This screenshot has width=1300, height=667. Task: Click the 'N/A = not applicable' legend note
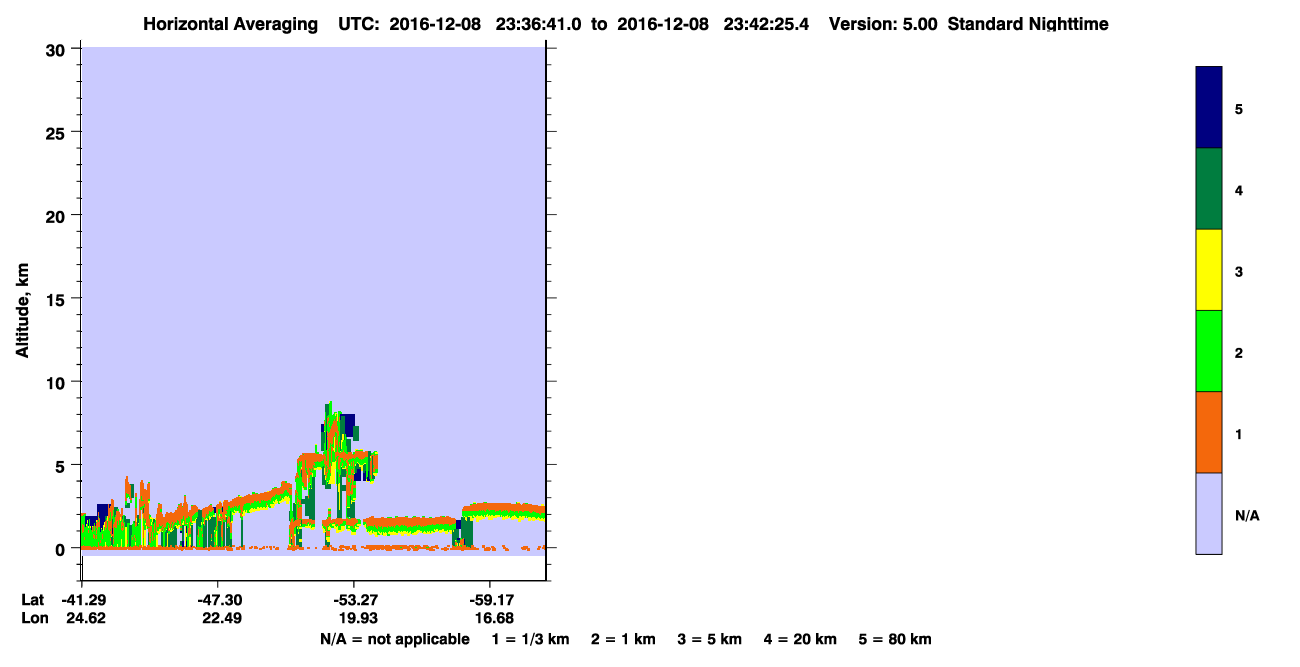click(x=394, y=639)
